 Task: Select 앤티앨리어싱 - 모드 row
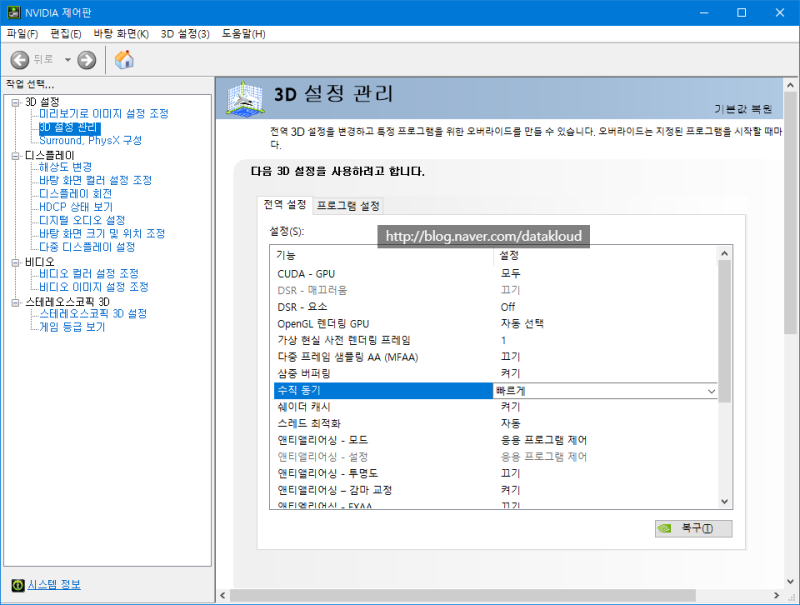[x=495, y=440]
